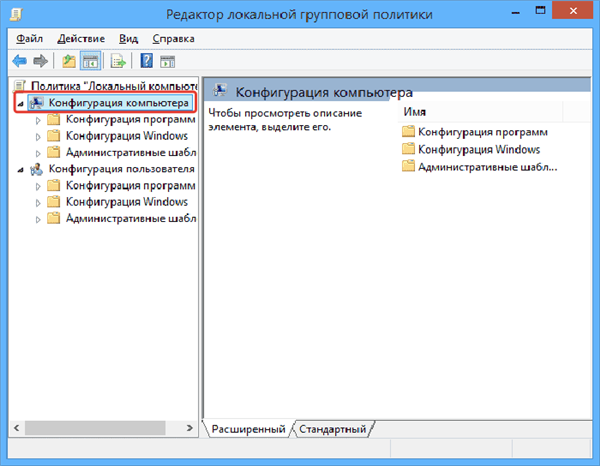This screenshot has width=600, height=466.
Task: Collapse the Конфигурация пользователя tree node
Action: (20, 169)
